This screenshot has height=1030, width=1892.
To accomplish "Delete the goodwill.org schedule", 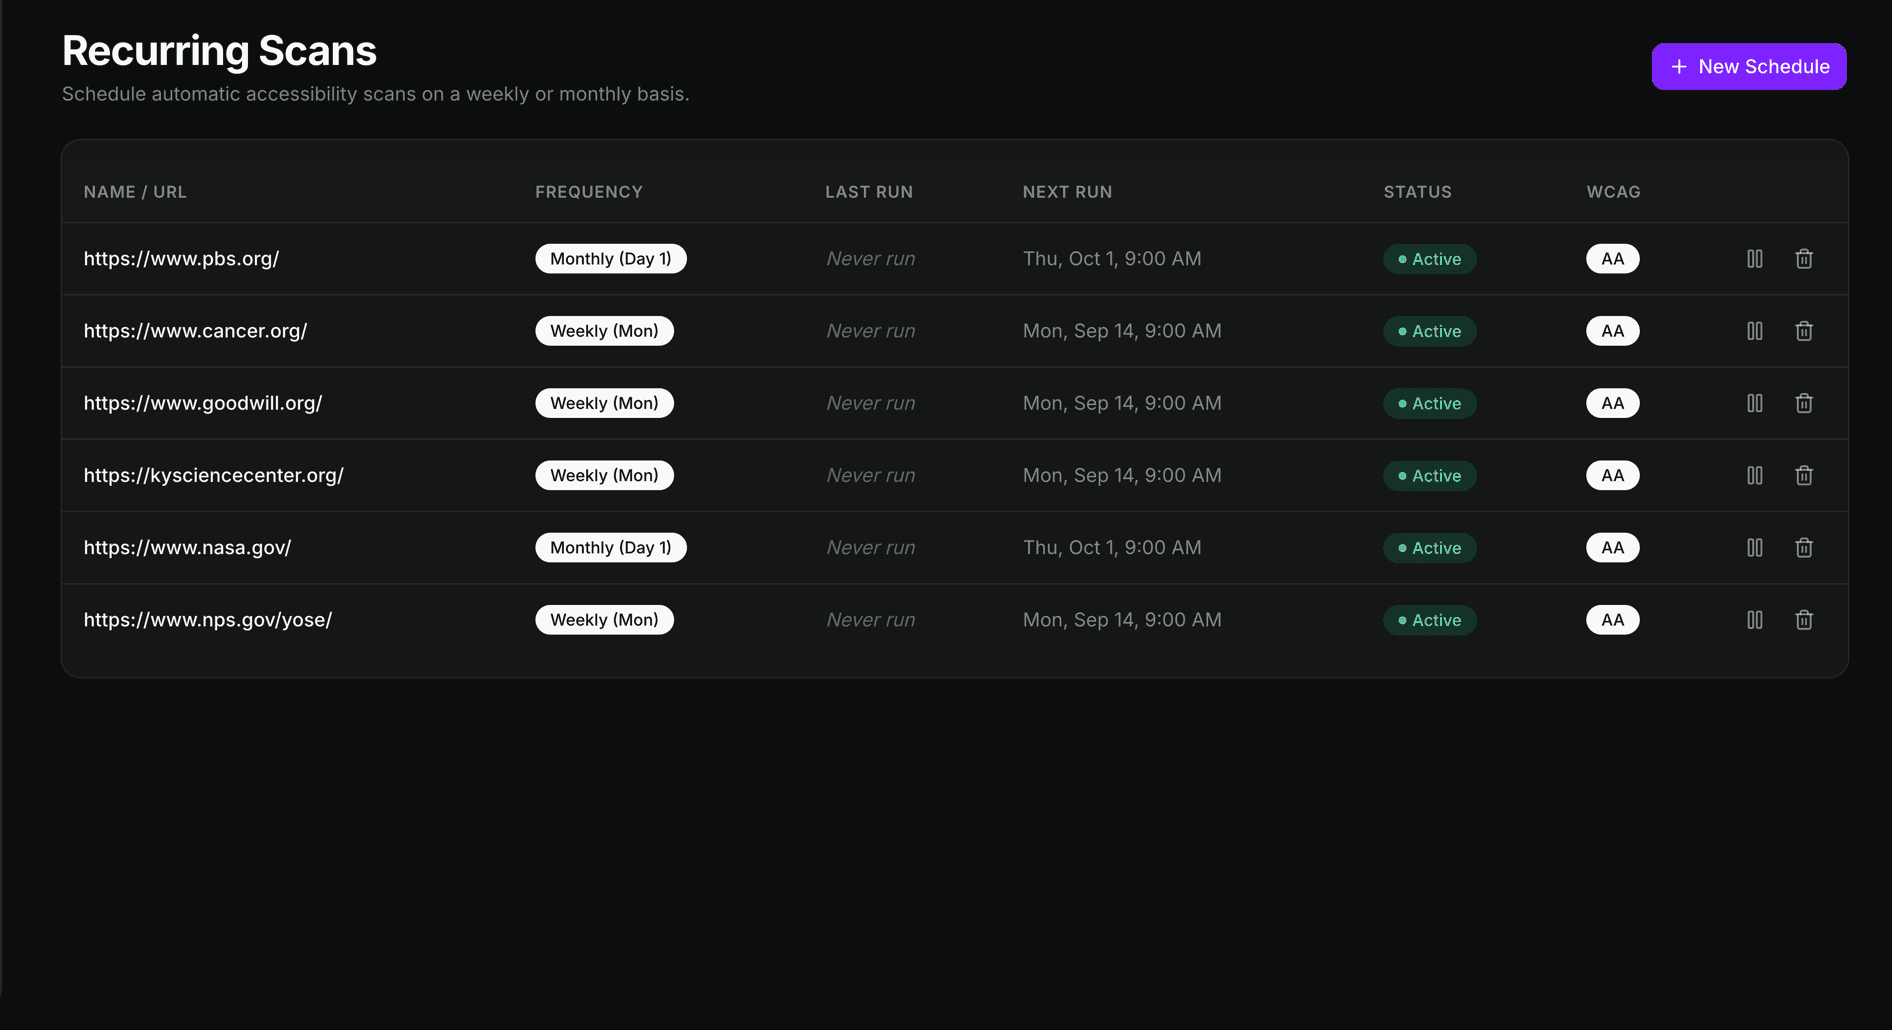I will click(x=1804, y=403).
